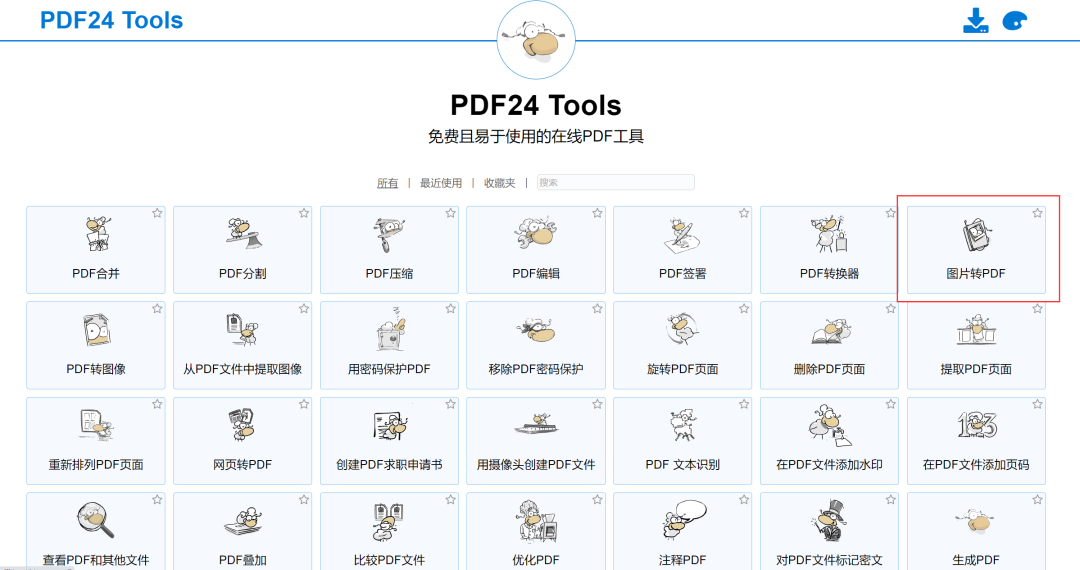The height and width of the screenshot is (570, 1080).
Task: Favorite 提取PDF页面 with its star
Action: pyautogui.click(x=1037, y=309)
